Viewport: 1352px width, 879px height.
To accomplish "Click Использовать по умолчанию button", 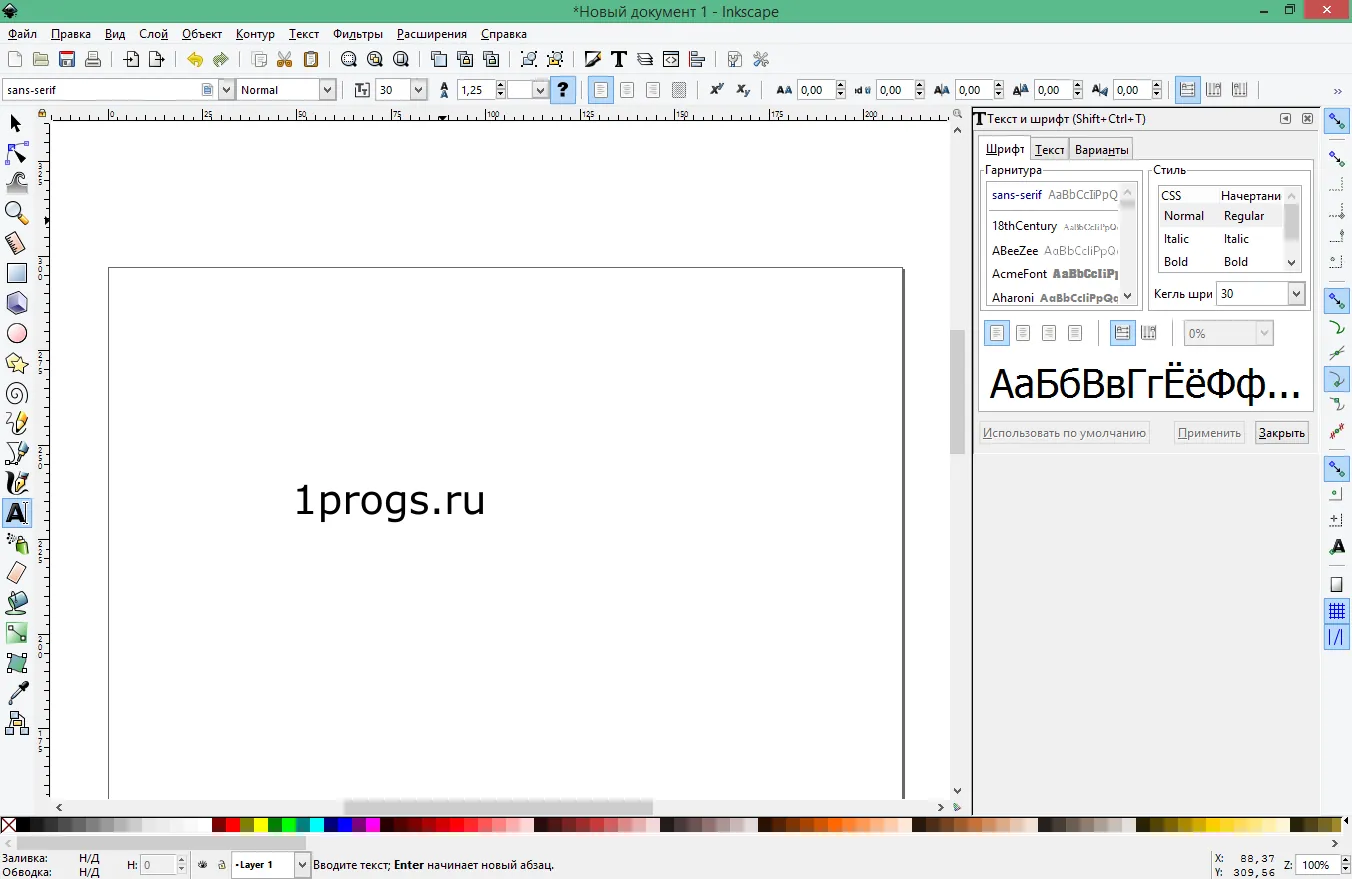I will pos(1064,433).
